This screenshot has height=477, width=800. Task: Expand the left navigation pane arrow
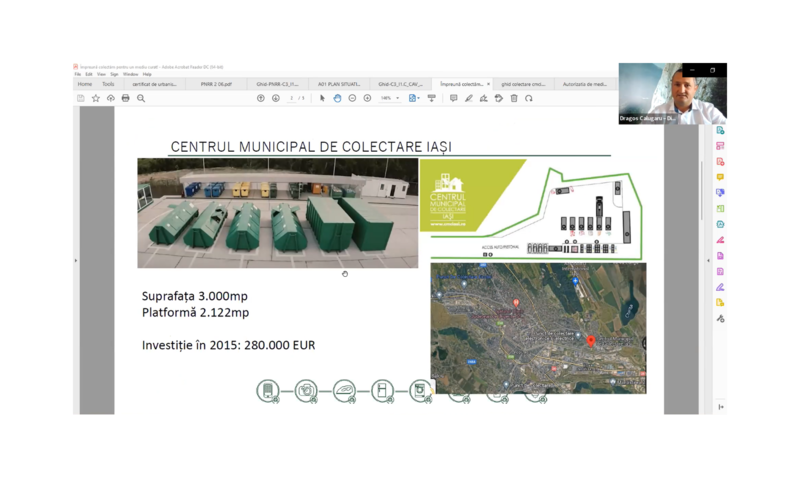coord(76,261)
